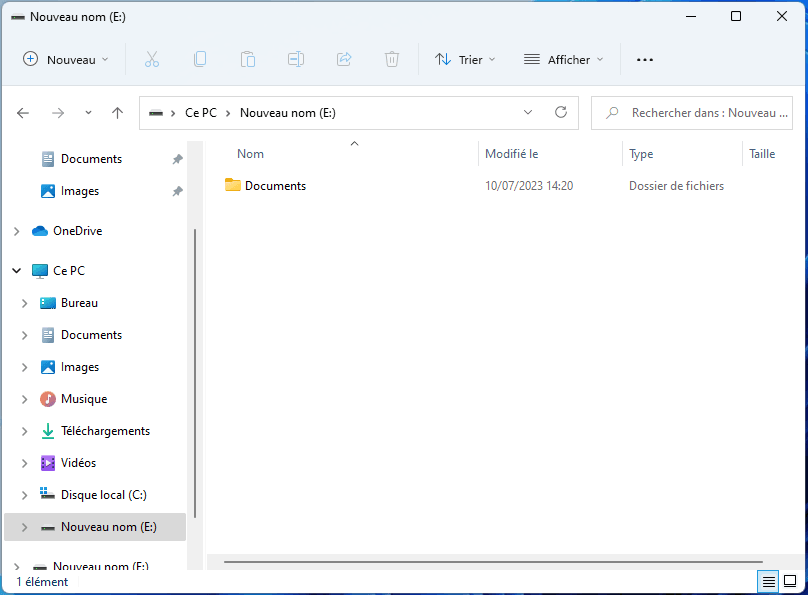The height and width of the screenshot is (595, 808).
Task: Go back with the left arrow
Action: pyautogui.click(x=23, y=113)
